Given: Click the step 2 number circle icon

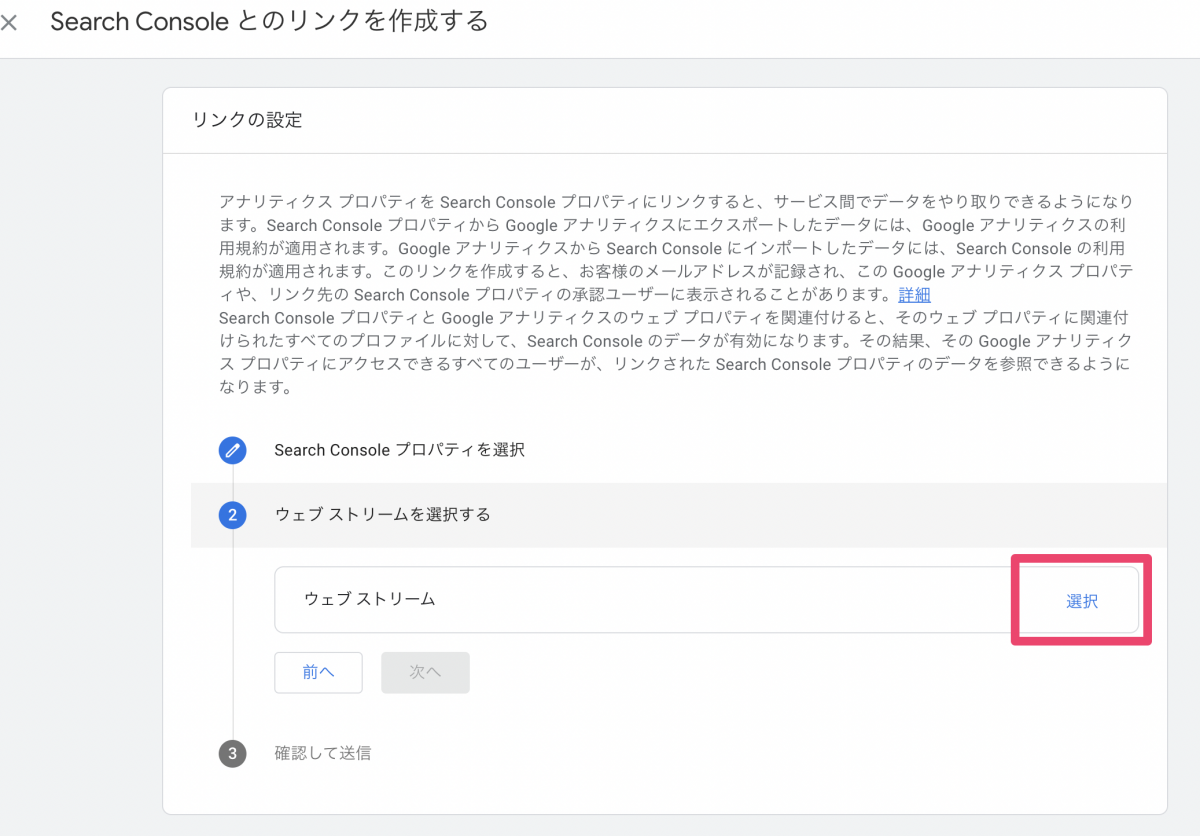Looking at the screenshot, I should pos(232,515).
